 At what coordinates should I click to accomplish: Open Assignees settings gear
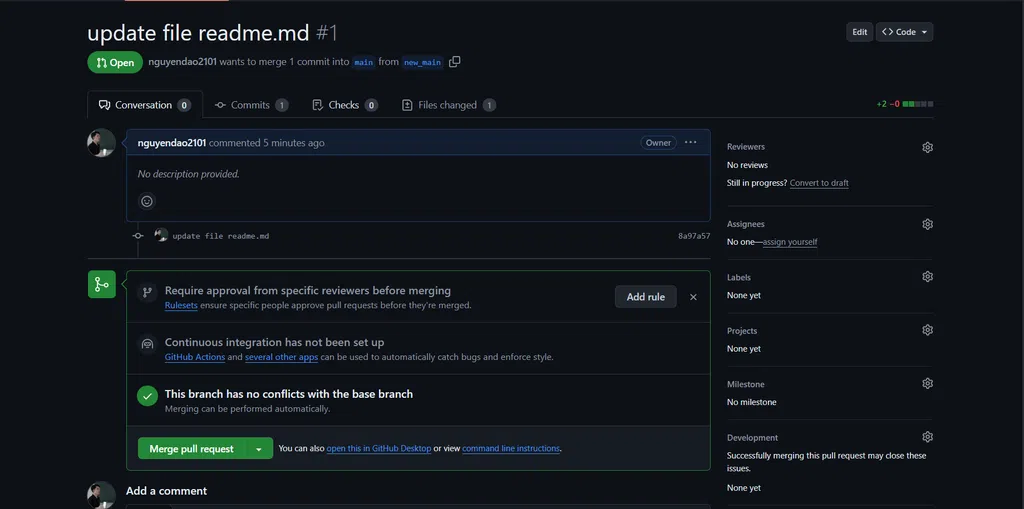[x=927, y=224]
